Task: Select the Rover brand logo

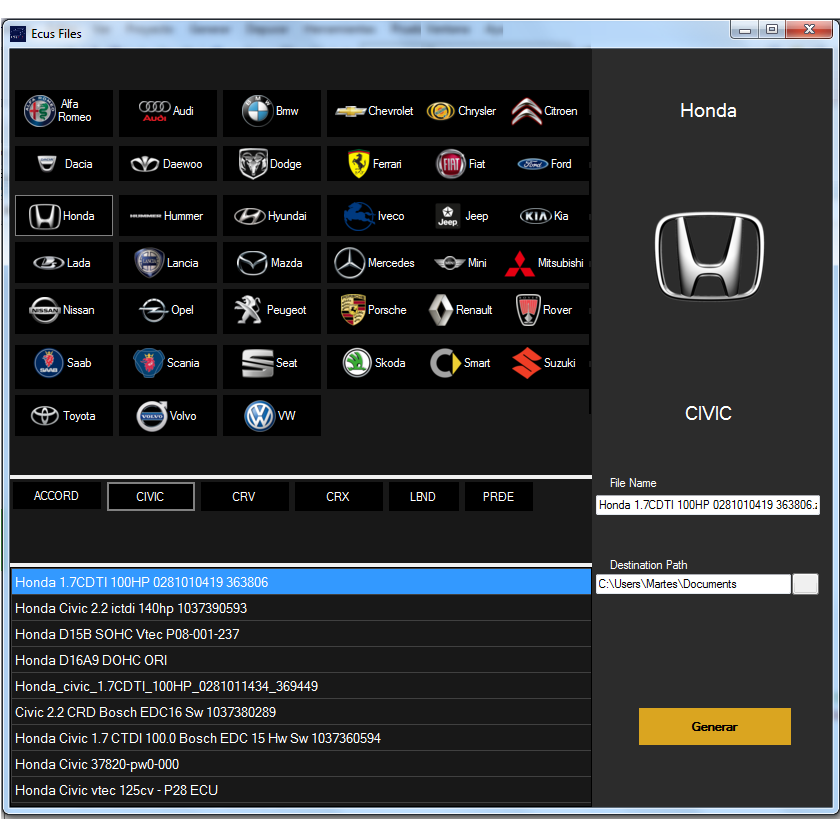Action: (x=528, y=310)
